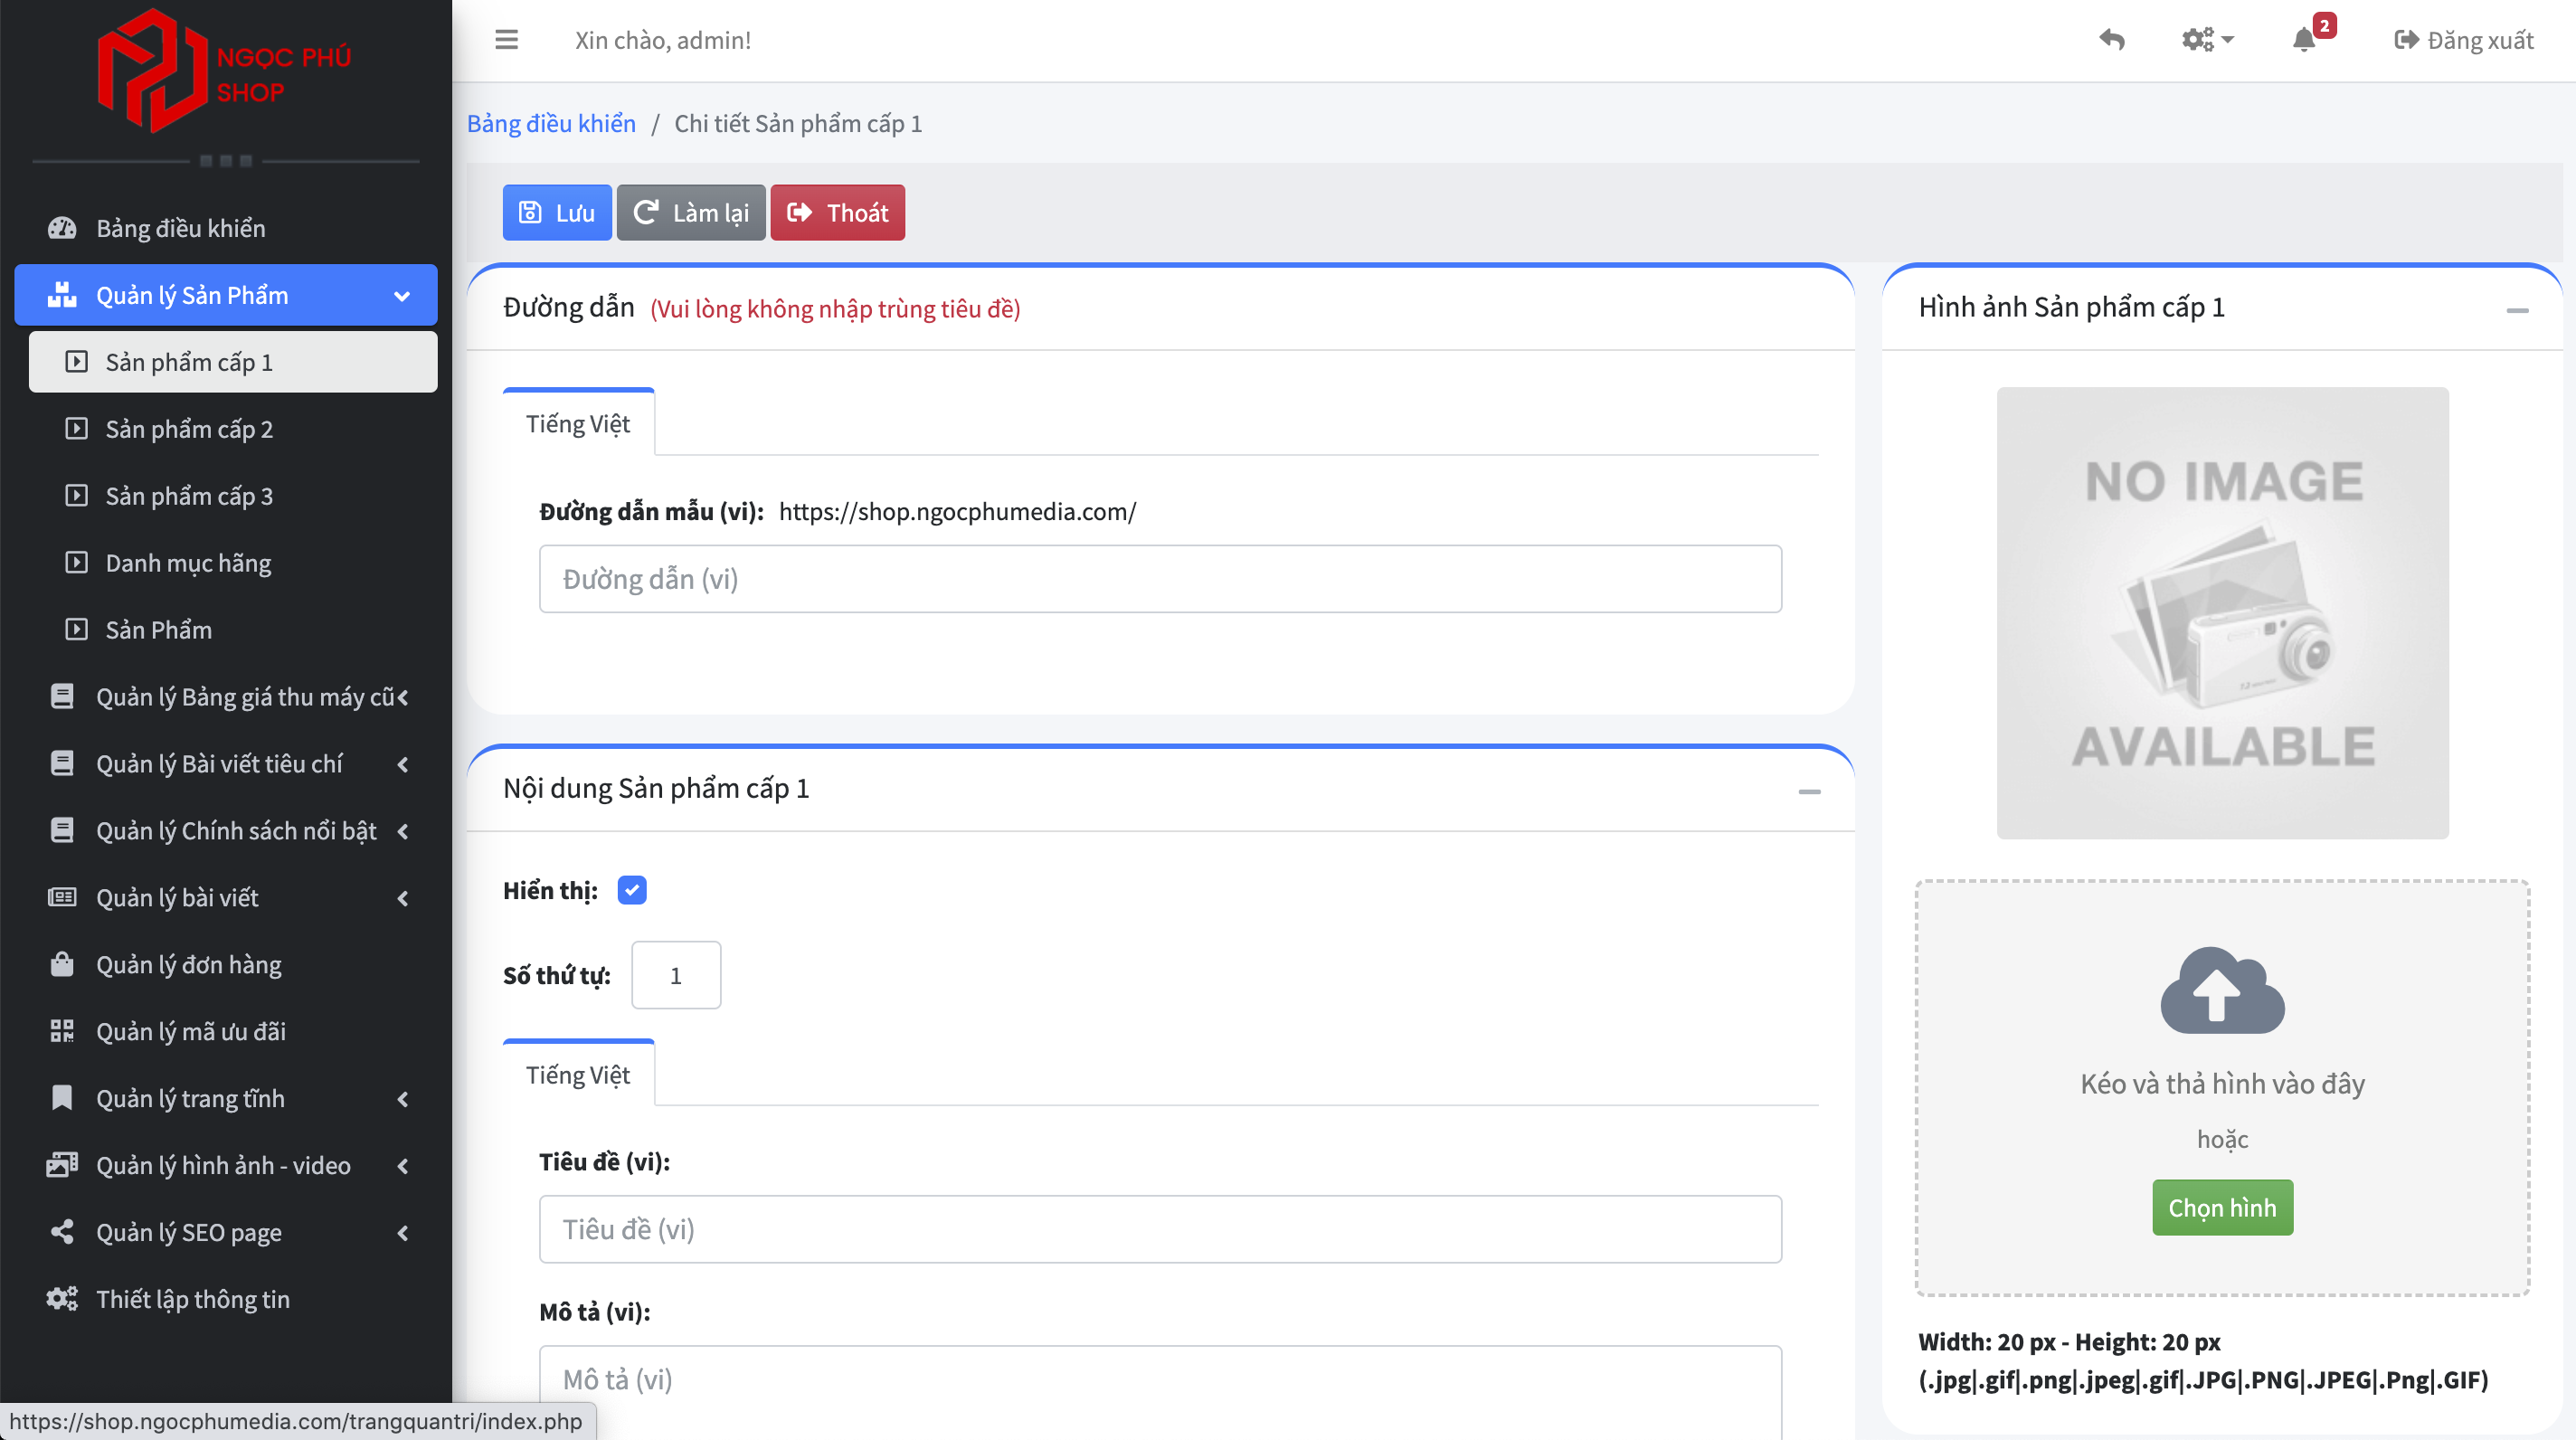
Task: Select the Tiếng Việt tab under Đường dẫn
Action: [x=578, y=424]
